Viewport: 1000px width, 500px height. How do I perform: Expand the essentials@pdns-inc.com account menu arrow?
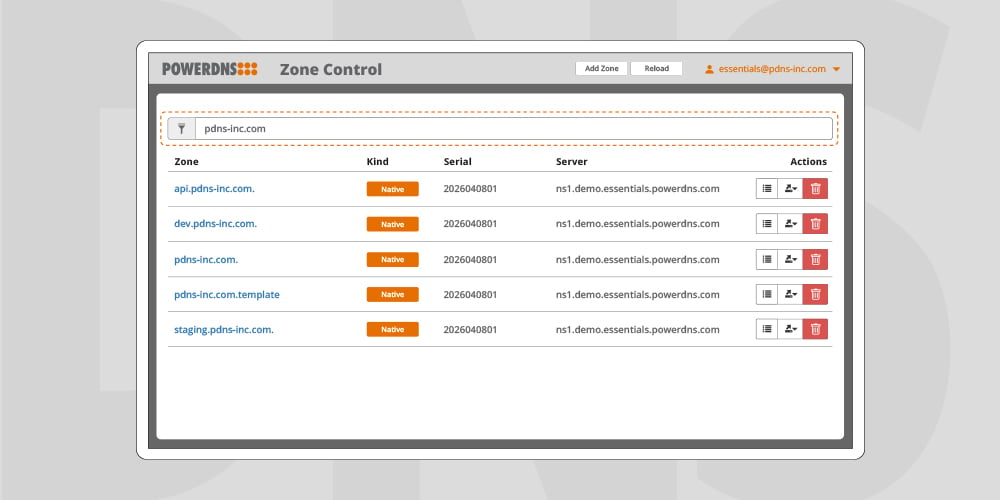pyautogui.click(x=836, y=70)
